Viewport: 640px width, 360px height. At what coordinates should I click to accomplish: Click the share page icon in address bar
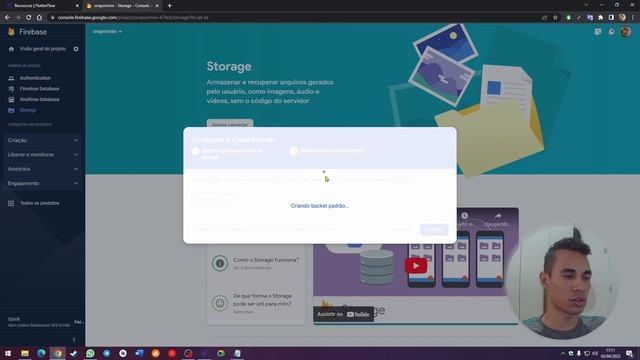point(544,18)
